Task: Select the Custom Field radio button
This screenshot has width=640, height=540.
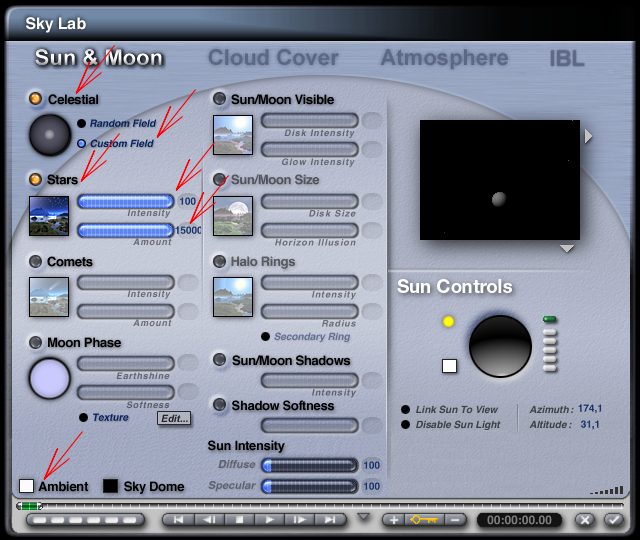Action: 81,144
